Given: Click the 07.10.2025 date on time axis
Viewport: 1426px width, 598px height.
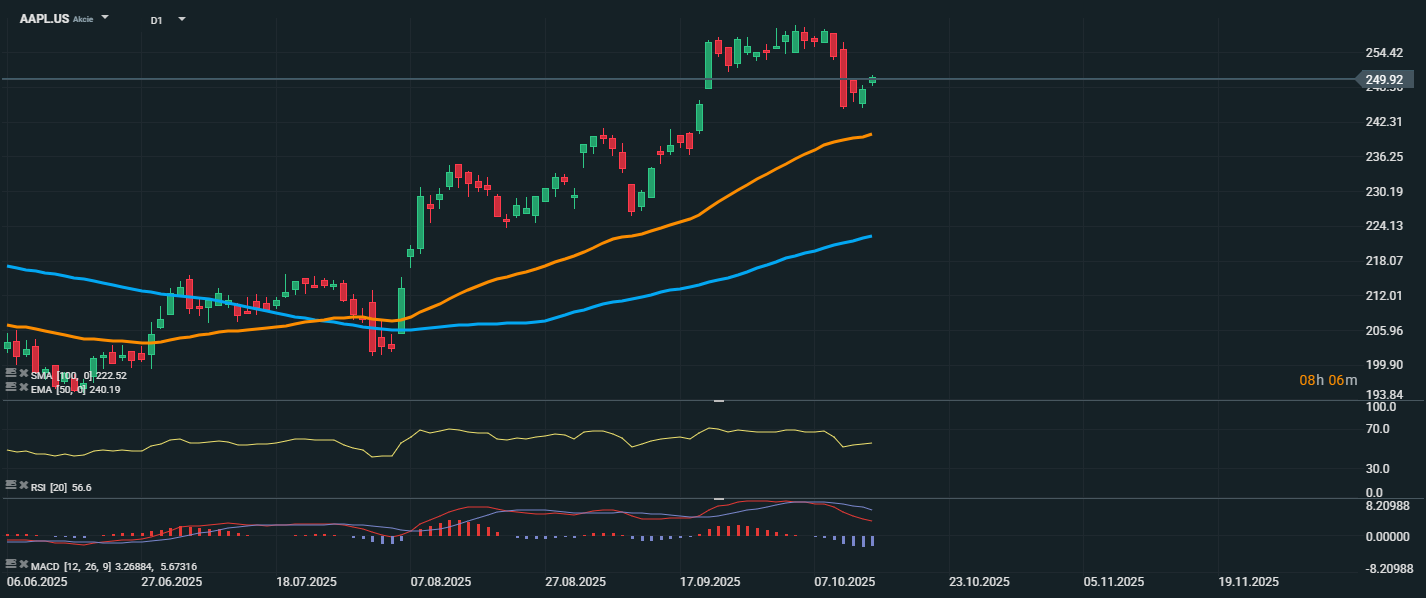Looking at the screenshot, I should tap(845, 581).
